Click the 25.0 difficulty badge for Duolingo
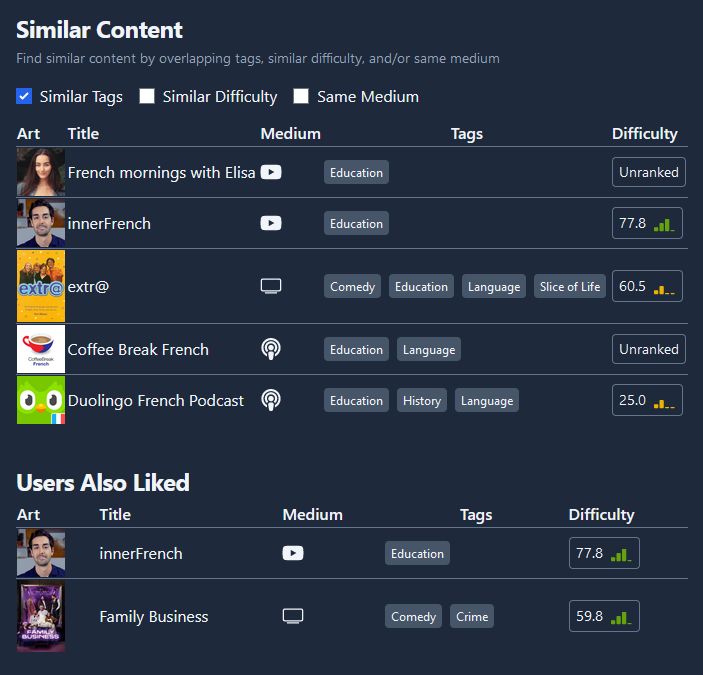Viewport: 703px width, 675px height. (x=647, y=400)
